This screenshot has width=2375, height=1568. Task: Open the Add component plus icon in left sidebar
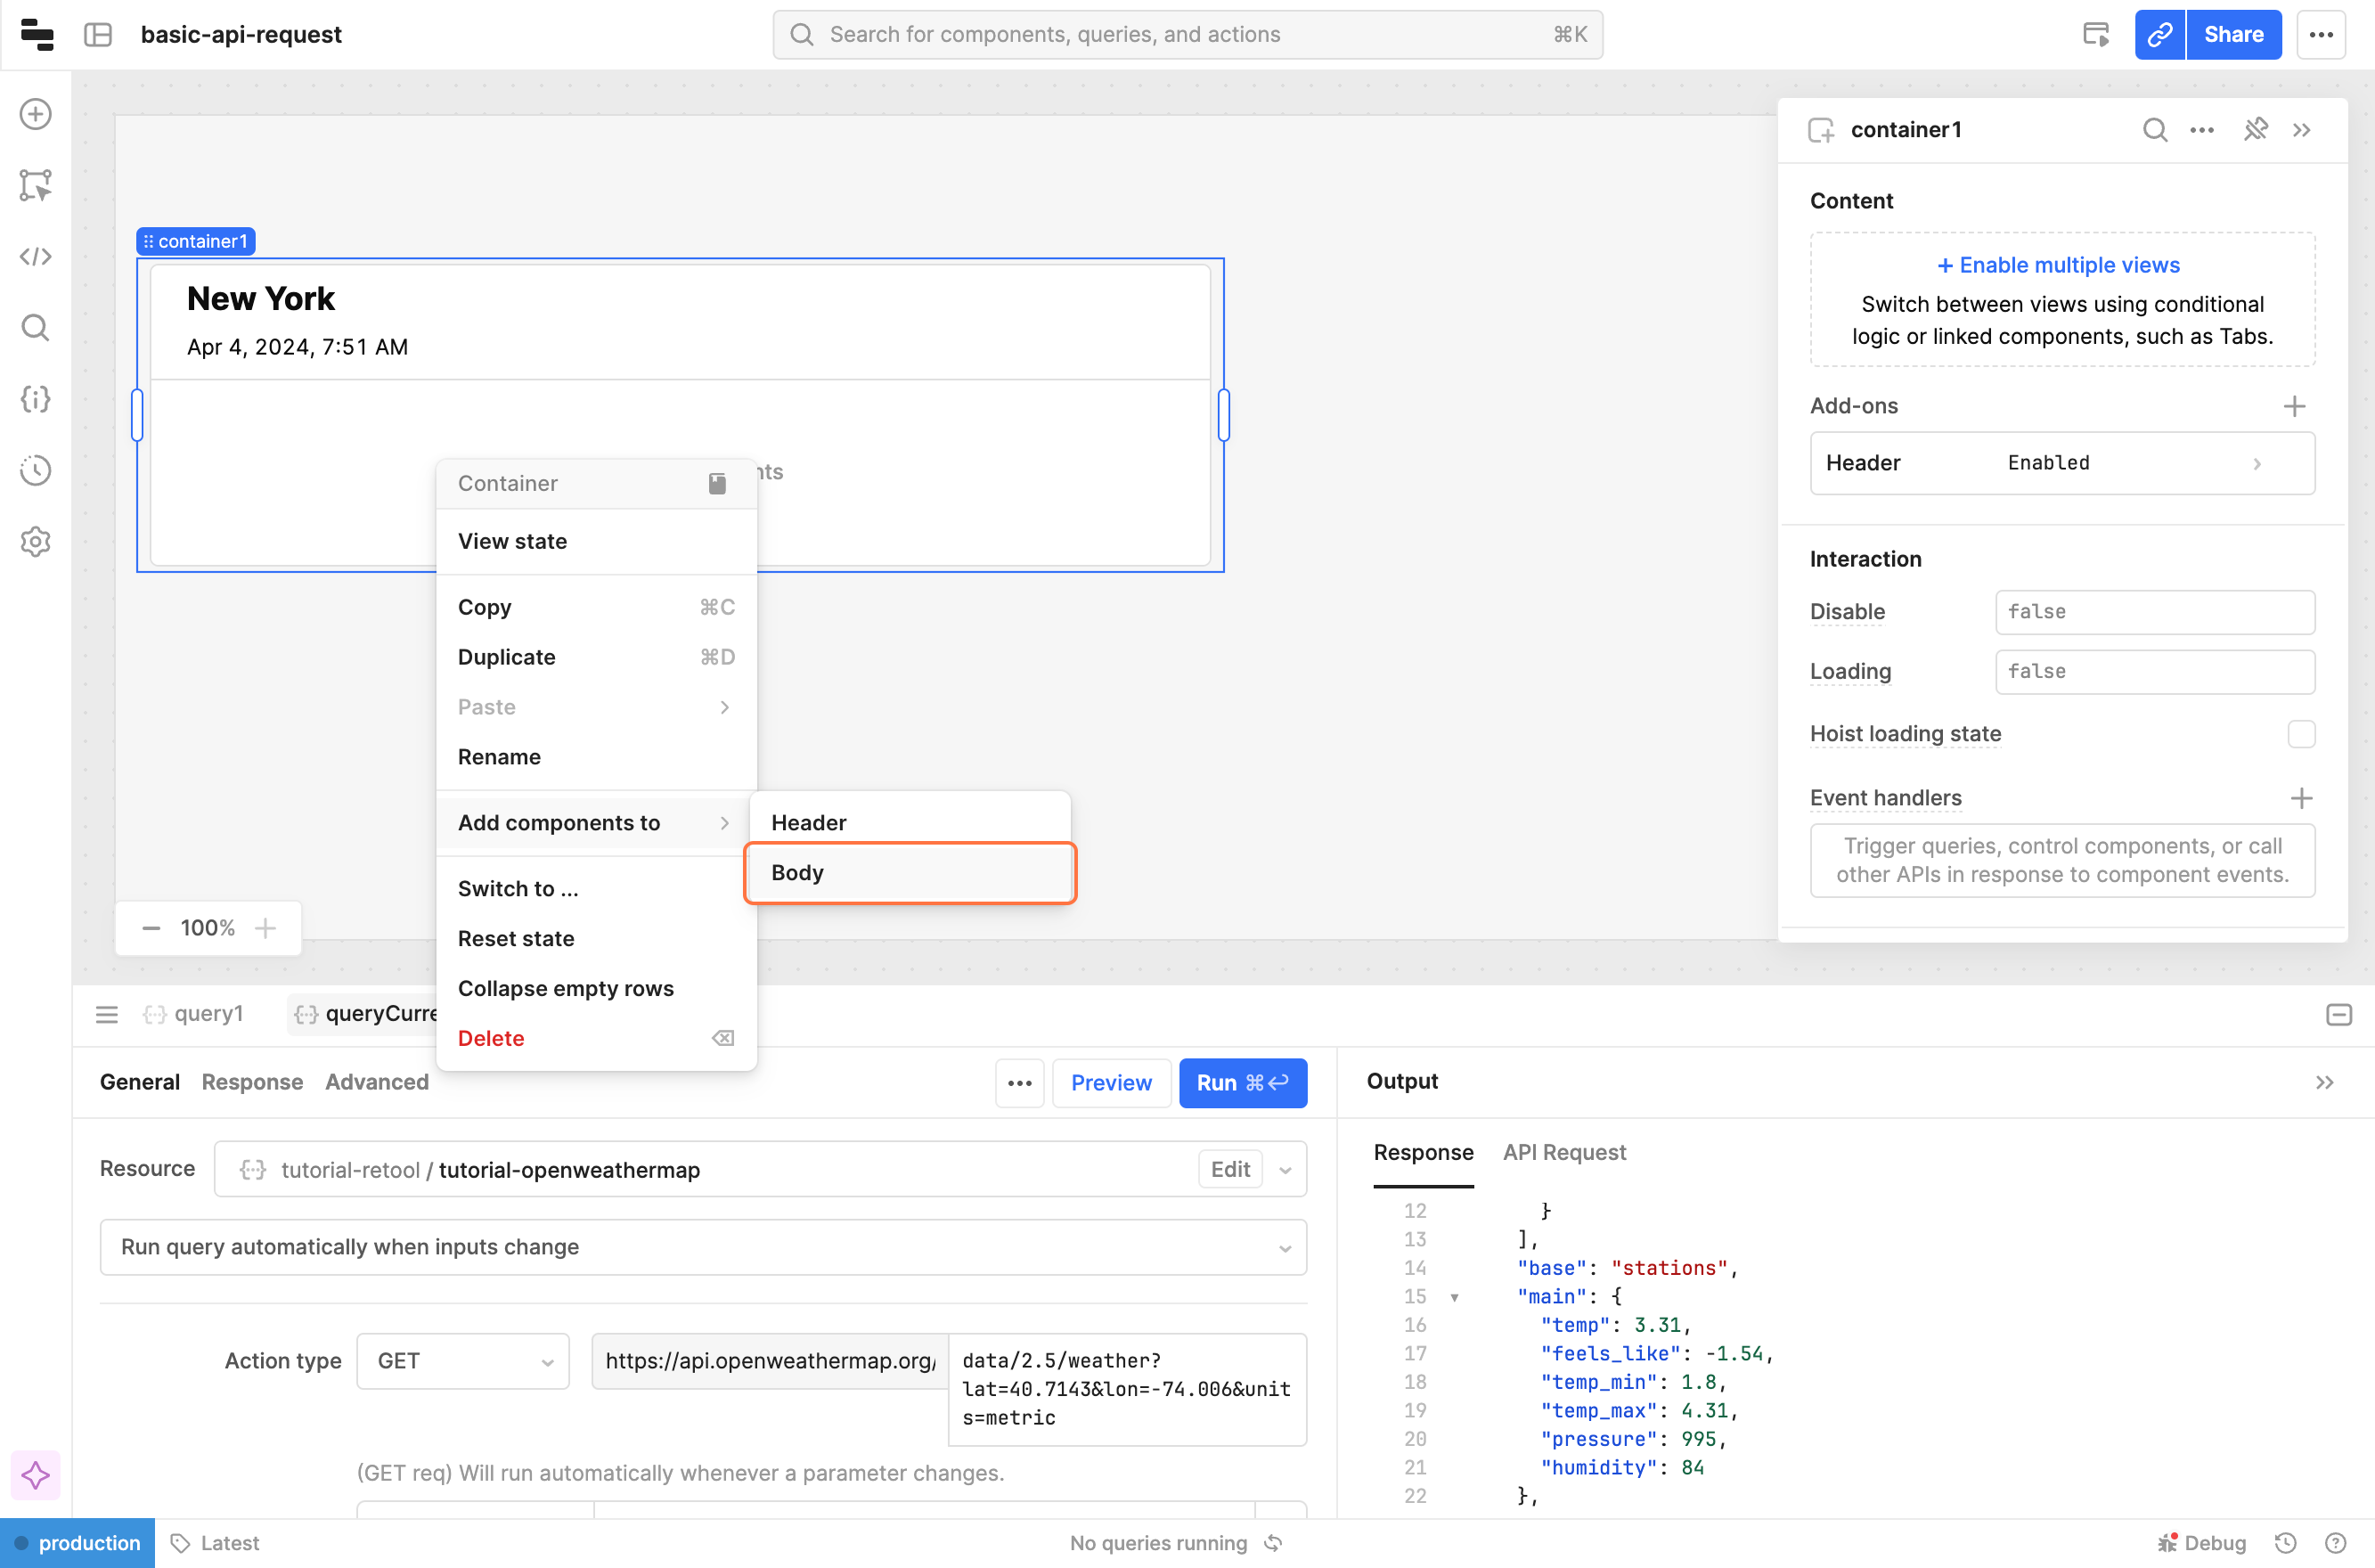coord(36,114)
